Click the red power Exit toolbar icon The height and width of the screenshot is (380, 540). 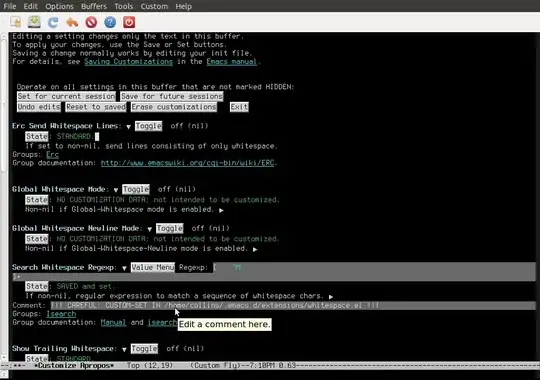(129, 22)
